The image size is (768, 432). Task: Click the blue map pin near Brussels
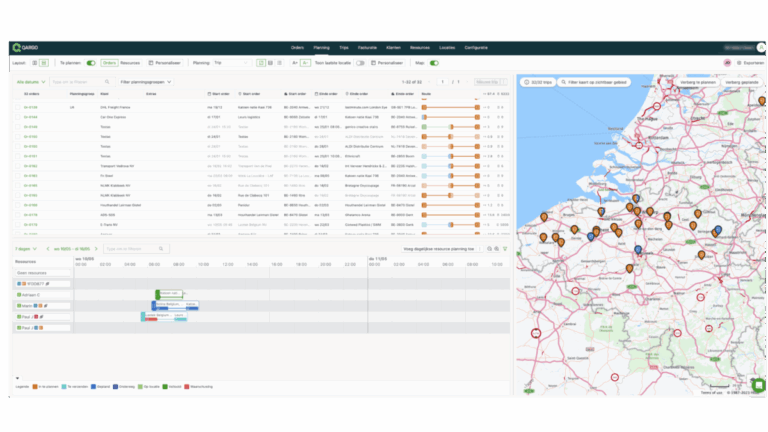(x=638, y=250)
